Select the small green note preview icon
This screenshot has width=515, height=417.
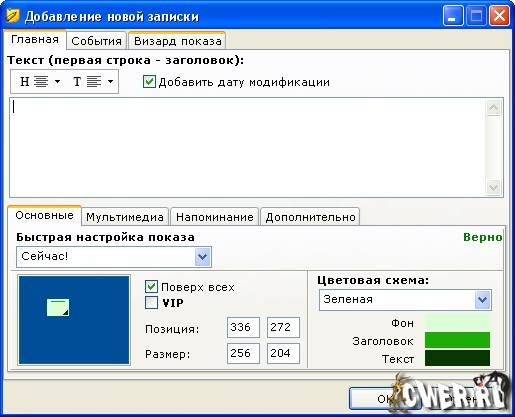(58, 307)
